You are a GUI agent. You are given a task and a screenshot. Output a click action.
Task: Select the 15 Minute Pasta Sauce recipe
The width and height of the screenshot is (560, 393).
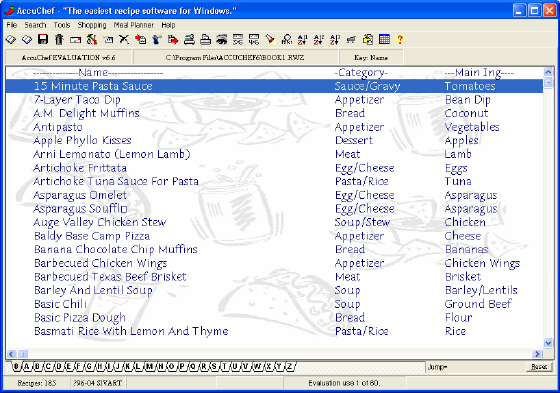coord(274,86)
